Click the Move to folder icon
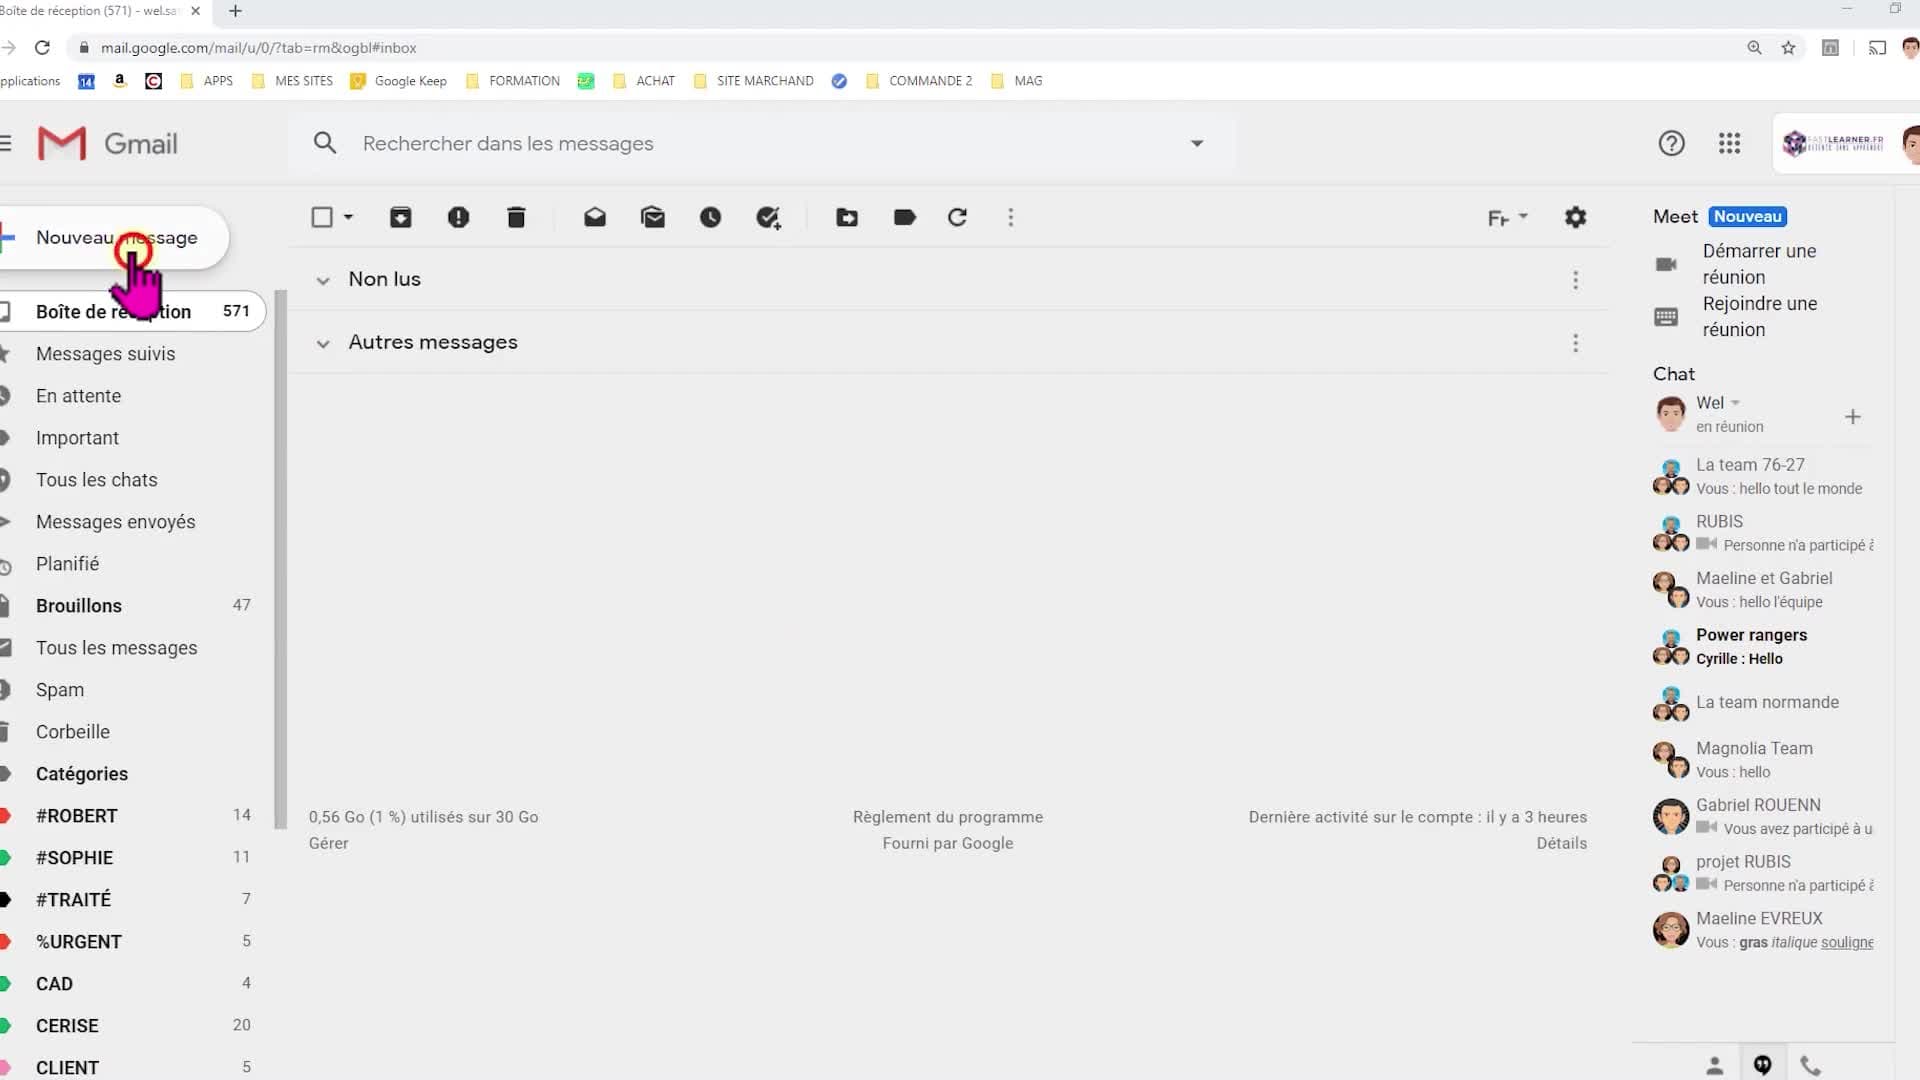The height and width of the screenshot is (1080, 1920). click(x=847, y=217)
